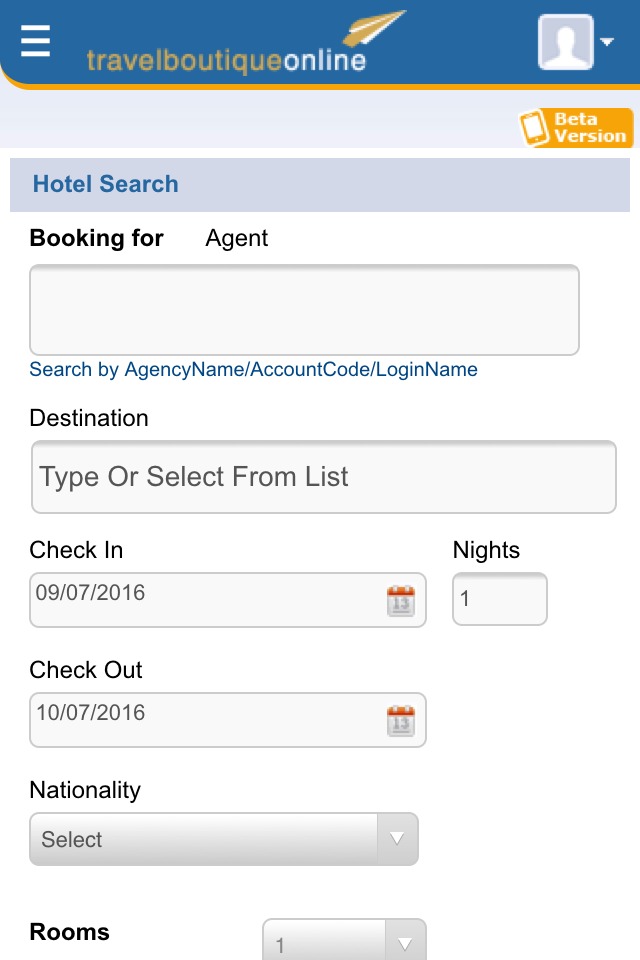The width and height of the screenshot is (640, 960).
Task: Open the Check Out calendar icon
Action: pyautogui.click(x=401, y=721)
